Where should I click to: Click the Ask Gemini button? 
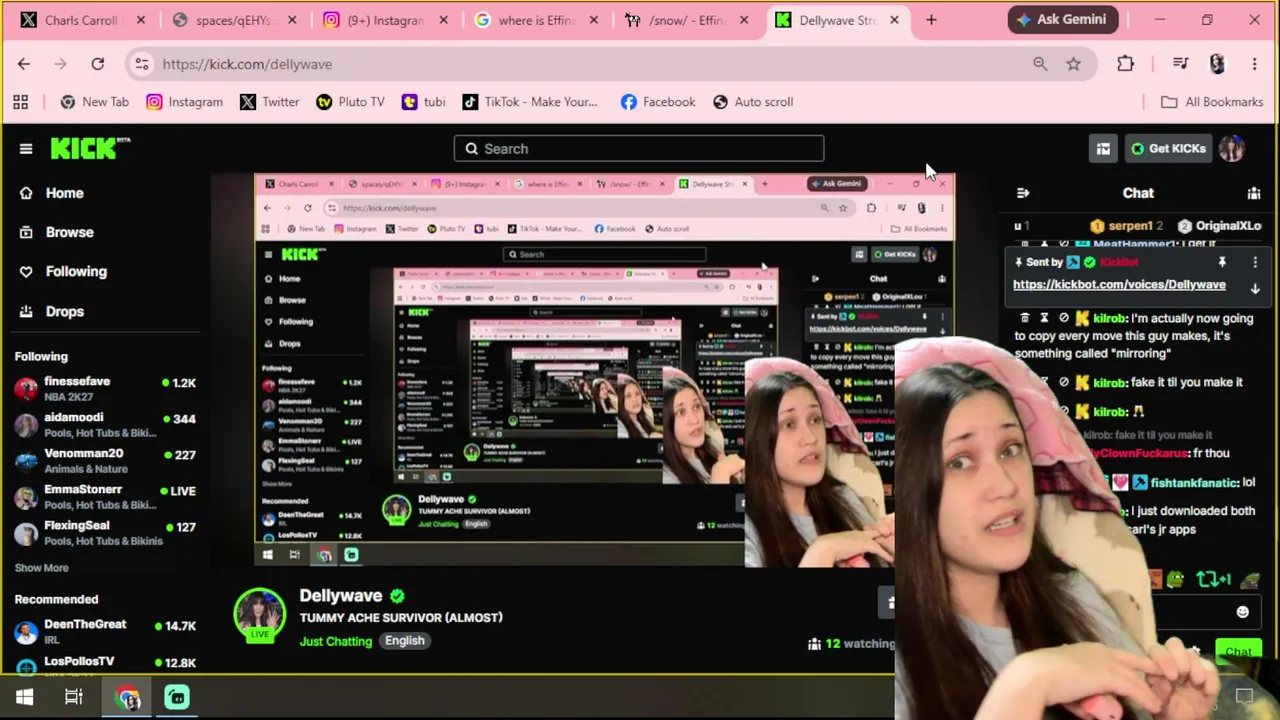(1060, 19)
